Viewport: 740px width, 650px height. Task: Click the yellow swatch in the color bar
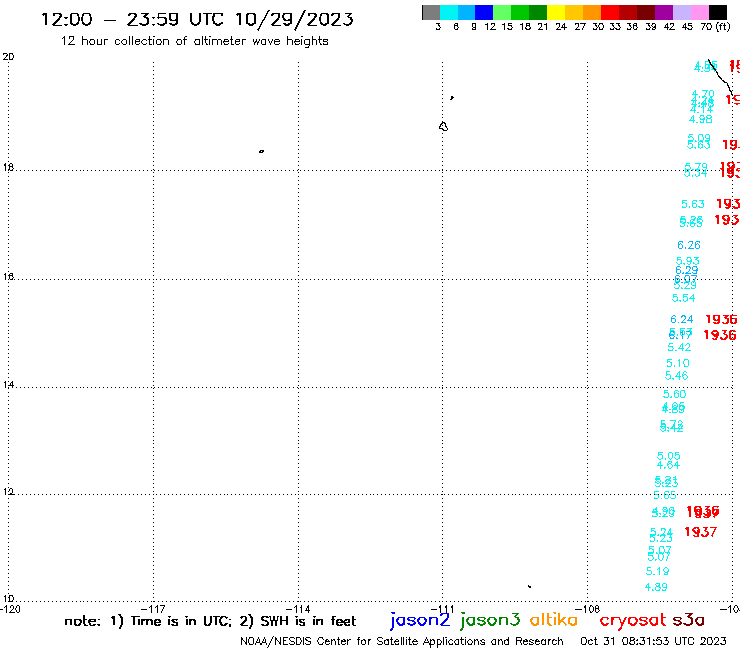556,12
